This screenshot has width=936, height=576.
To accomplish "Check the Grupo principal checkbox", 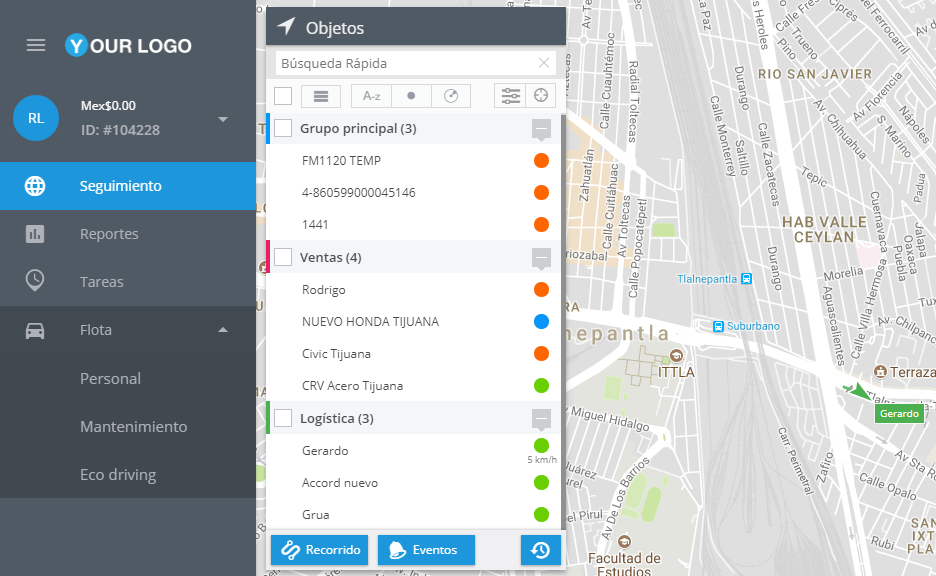I will pyautogui.click(x=283, y=128).
